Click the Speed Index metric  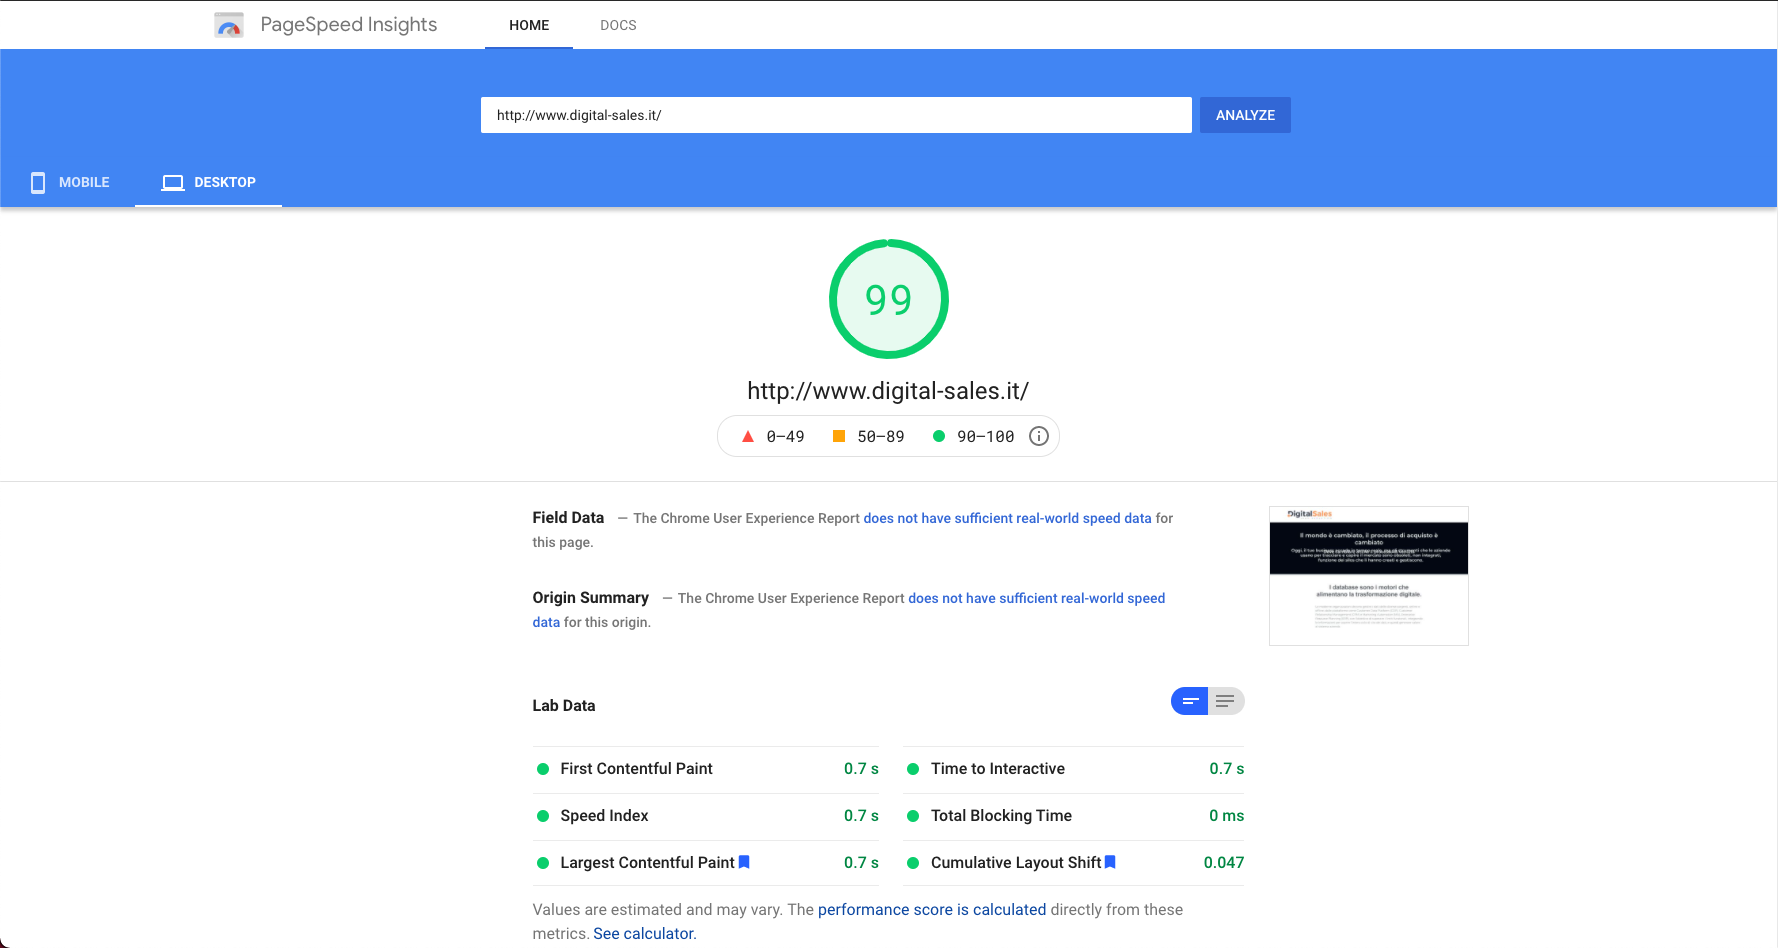click(706, 816)
